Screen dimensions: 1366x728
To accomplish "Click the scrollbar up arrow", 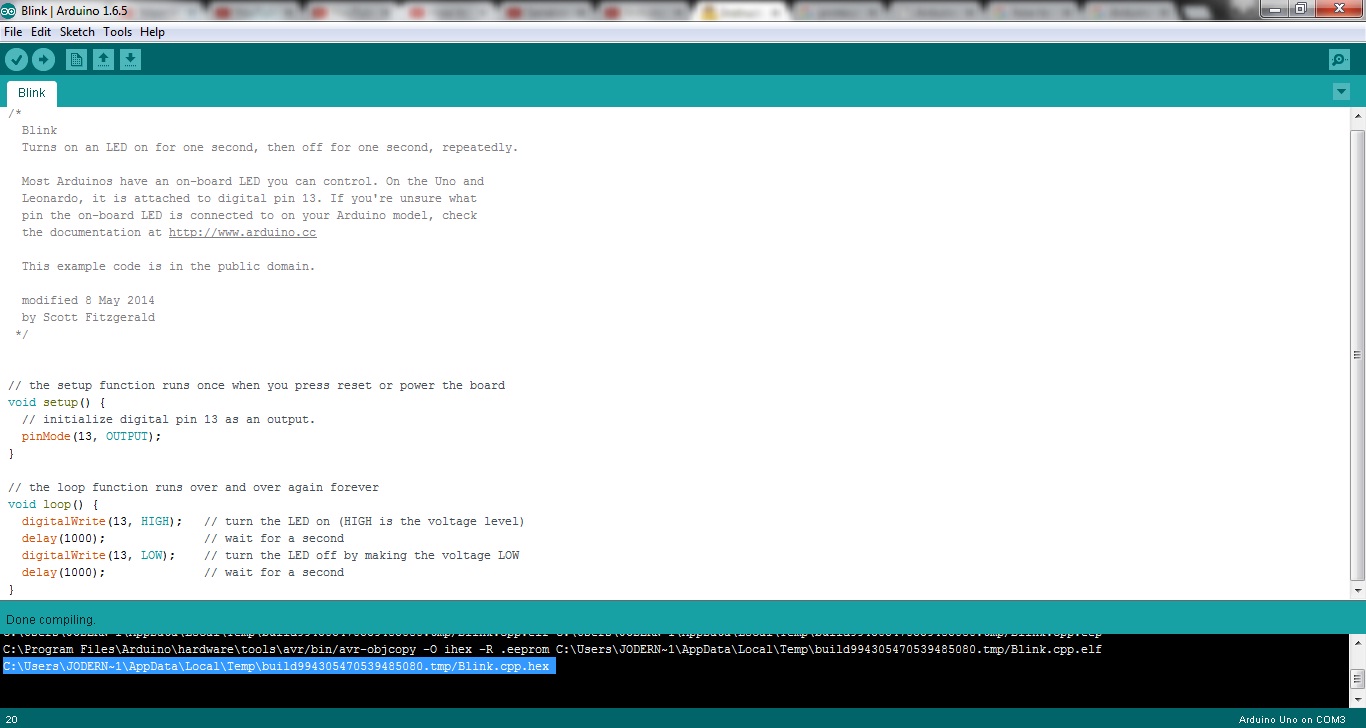I will pos(1357,115).
